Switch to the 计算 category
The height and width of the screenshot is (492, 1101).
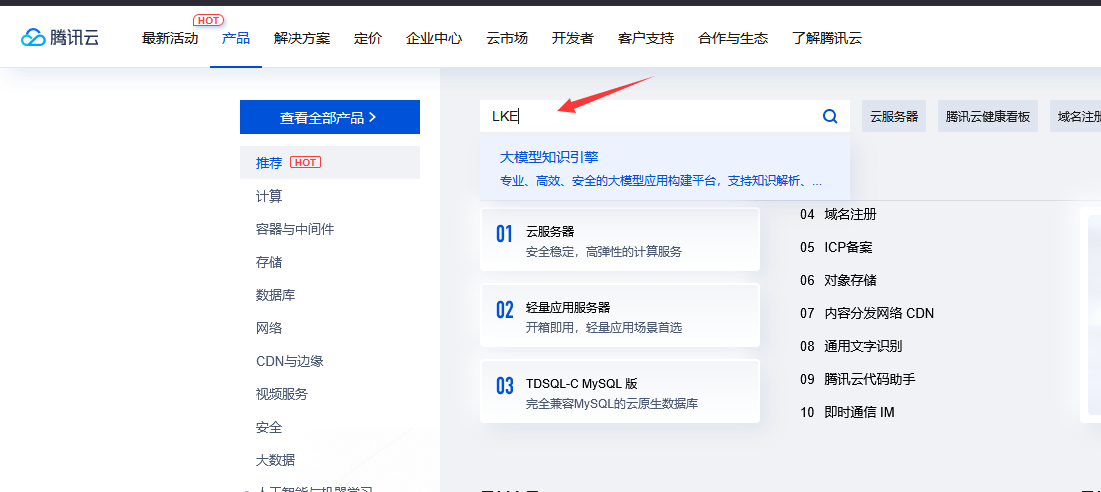(x=269, y=196)
